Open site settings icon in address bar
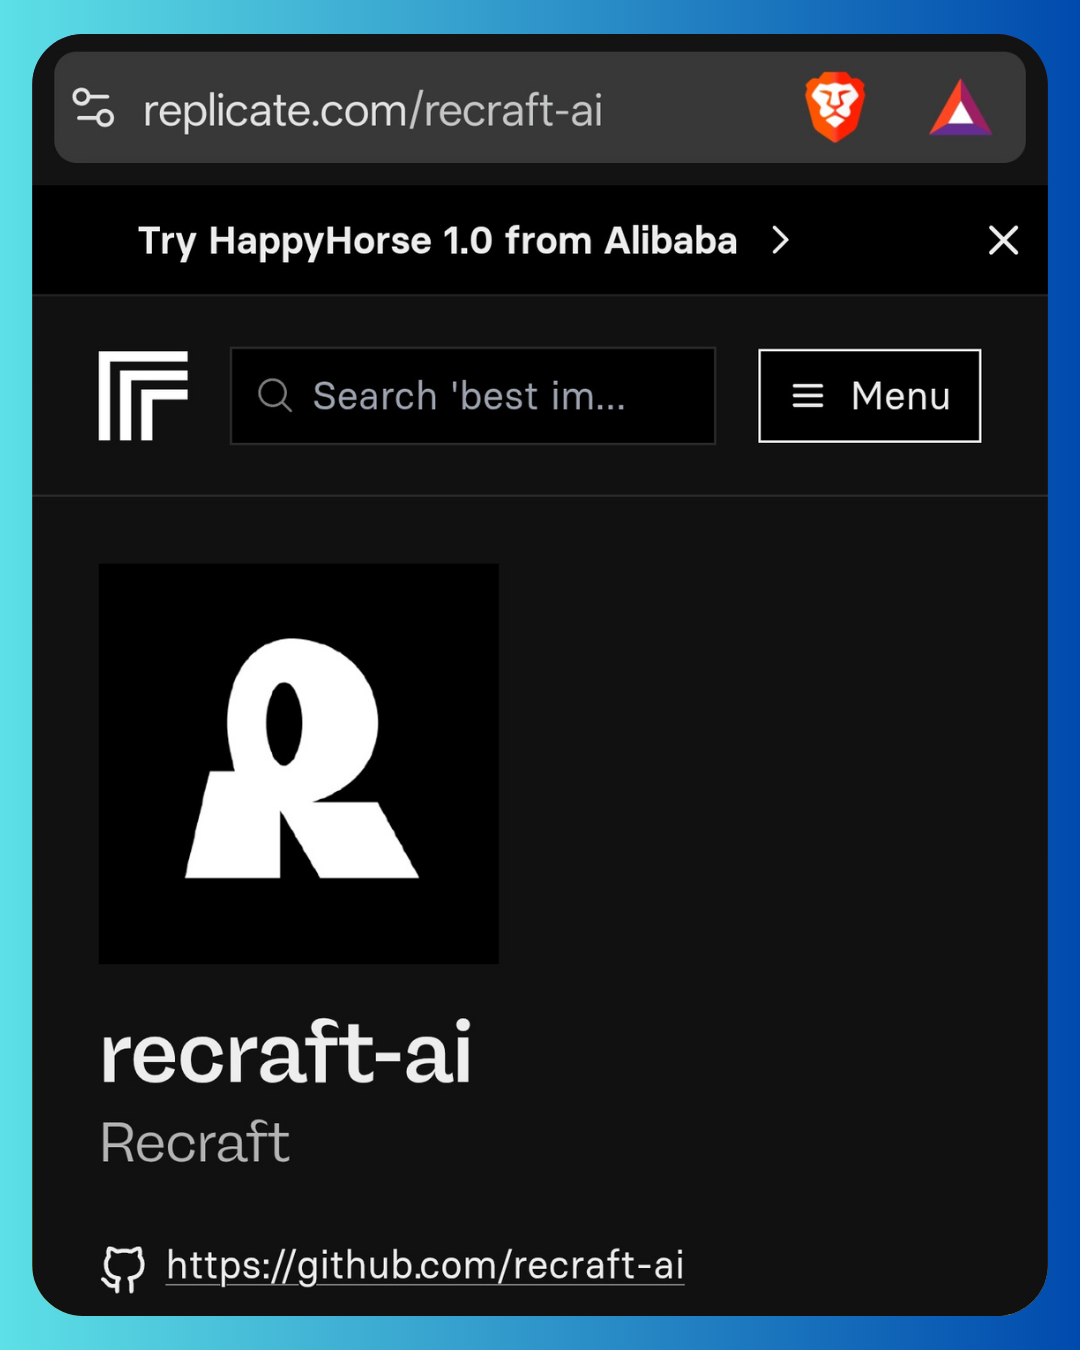 [x=94, y=108]
